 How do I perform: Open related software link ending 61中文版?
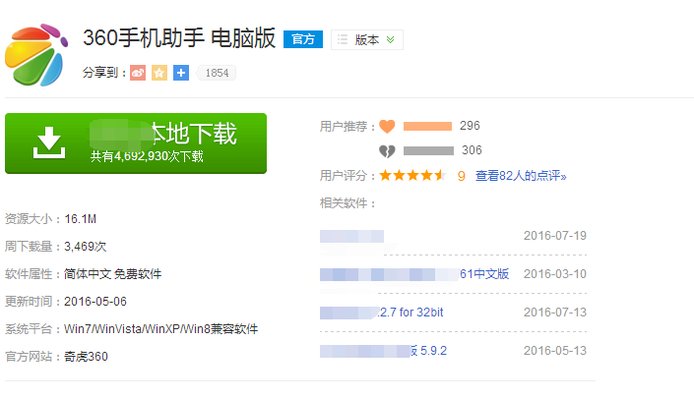414,274
